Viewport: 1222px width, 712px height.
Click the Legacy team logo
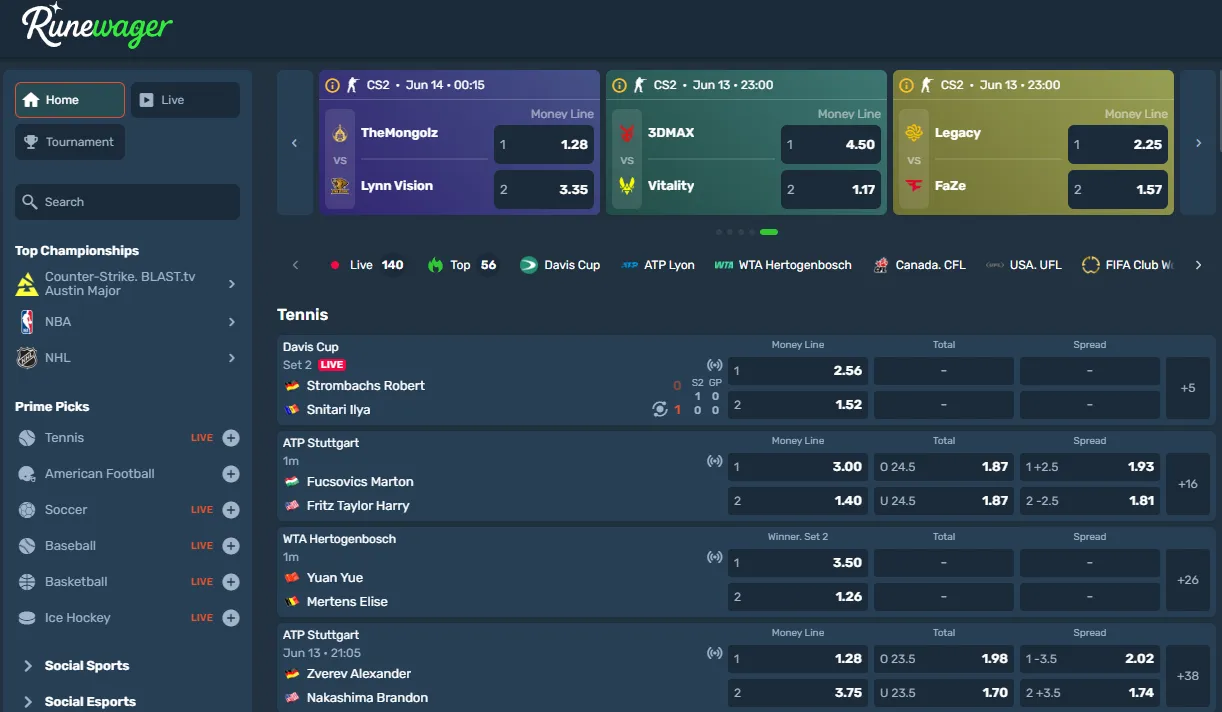point(914,133)
